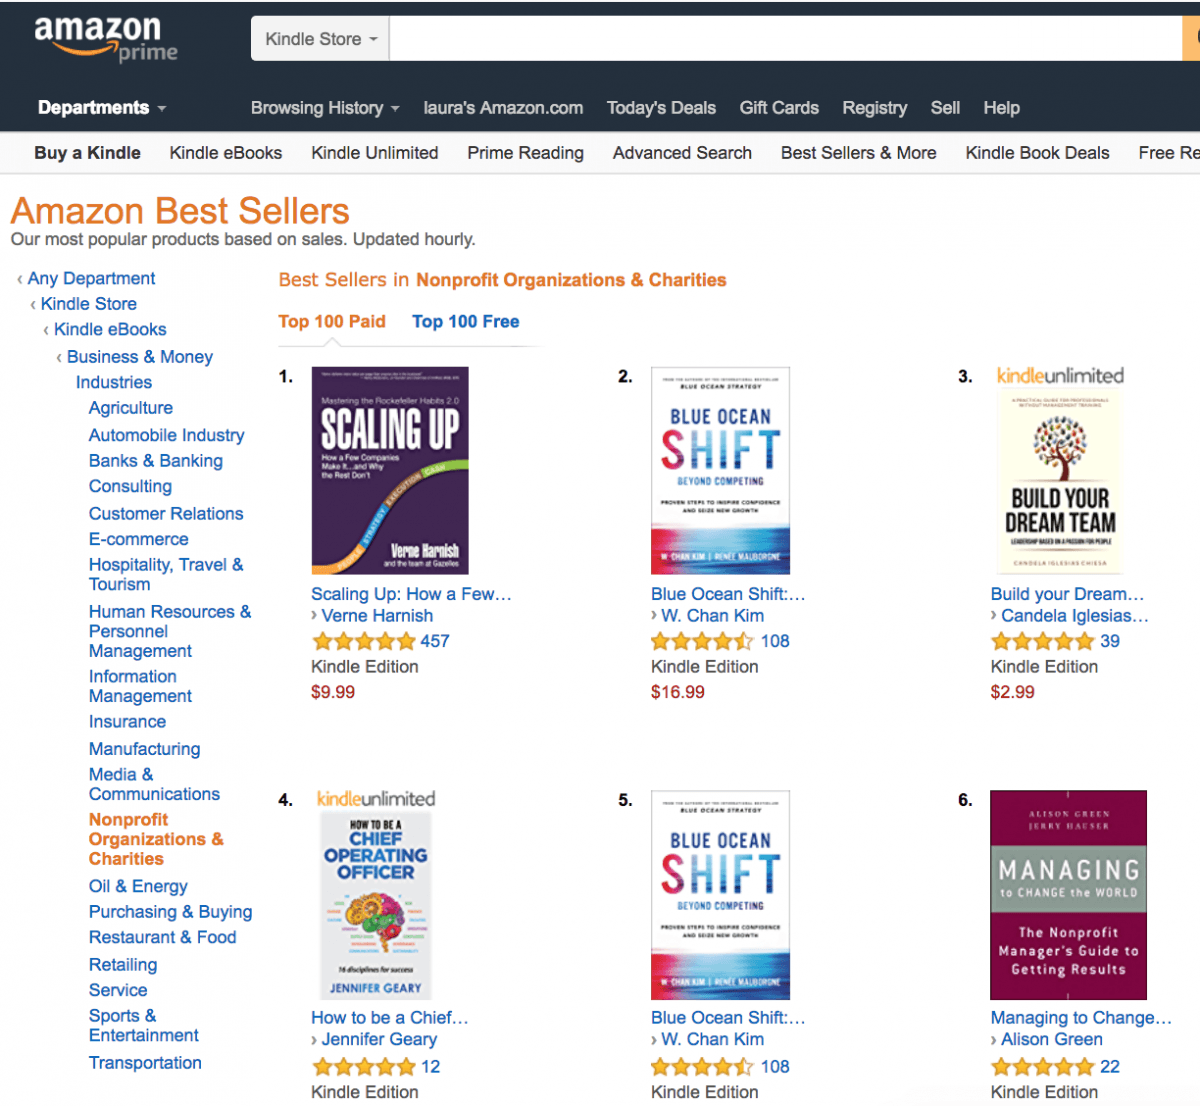Go to laura's Amazon.com
Image resolution: width=1200 pixels, height=1106 pixels.
click(x=503, y=107)
